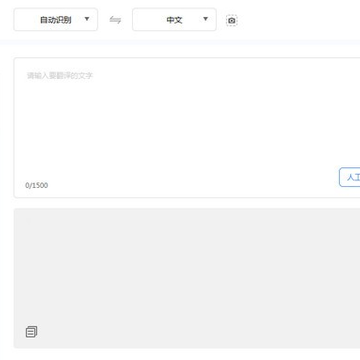Open the 中文 target language dropdown

click(174, 20)
